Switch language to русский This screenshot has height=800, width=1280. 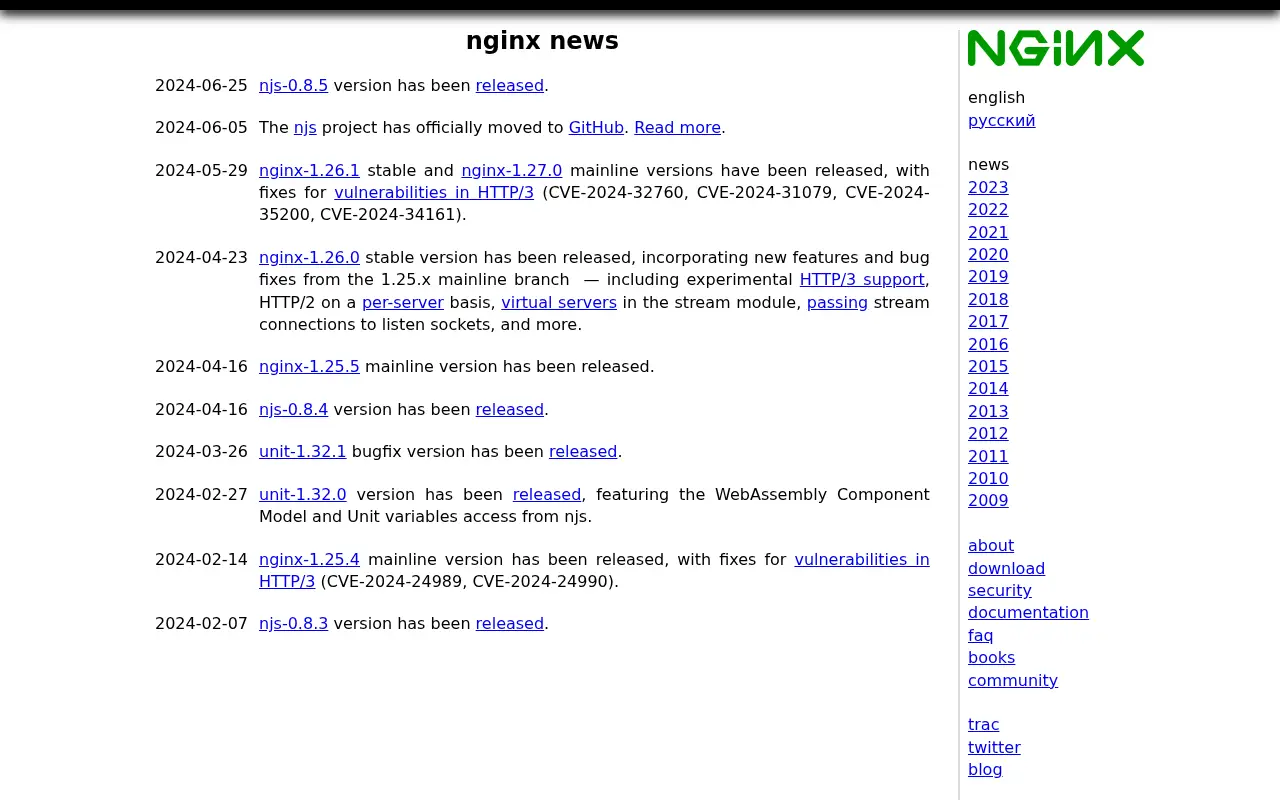tap(1001, 121)
